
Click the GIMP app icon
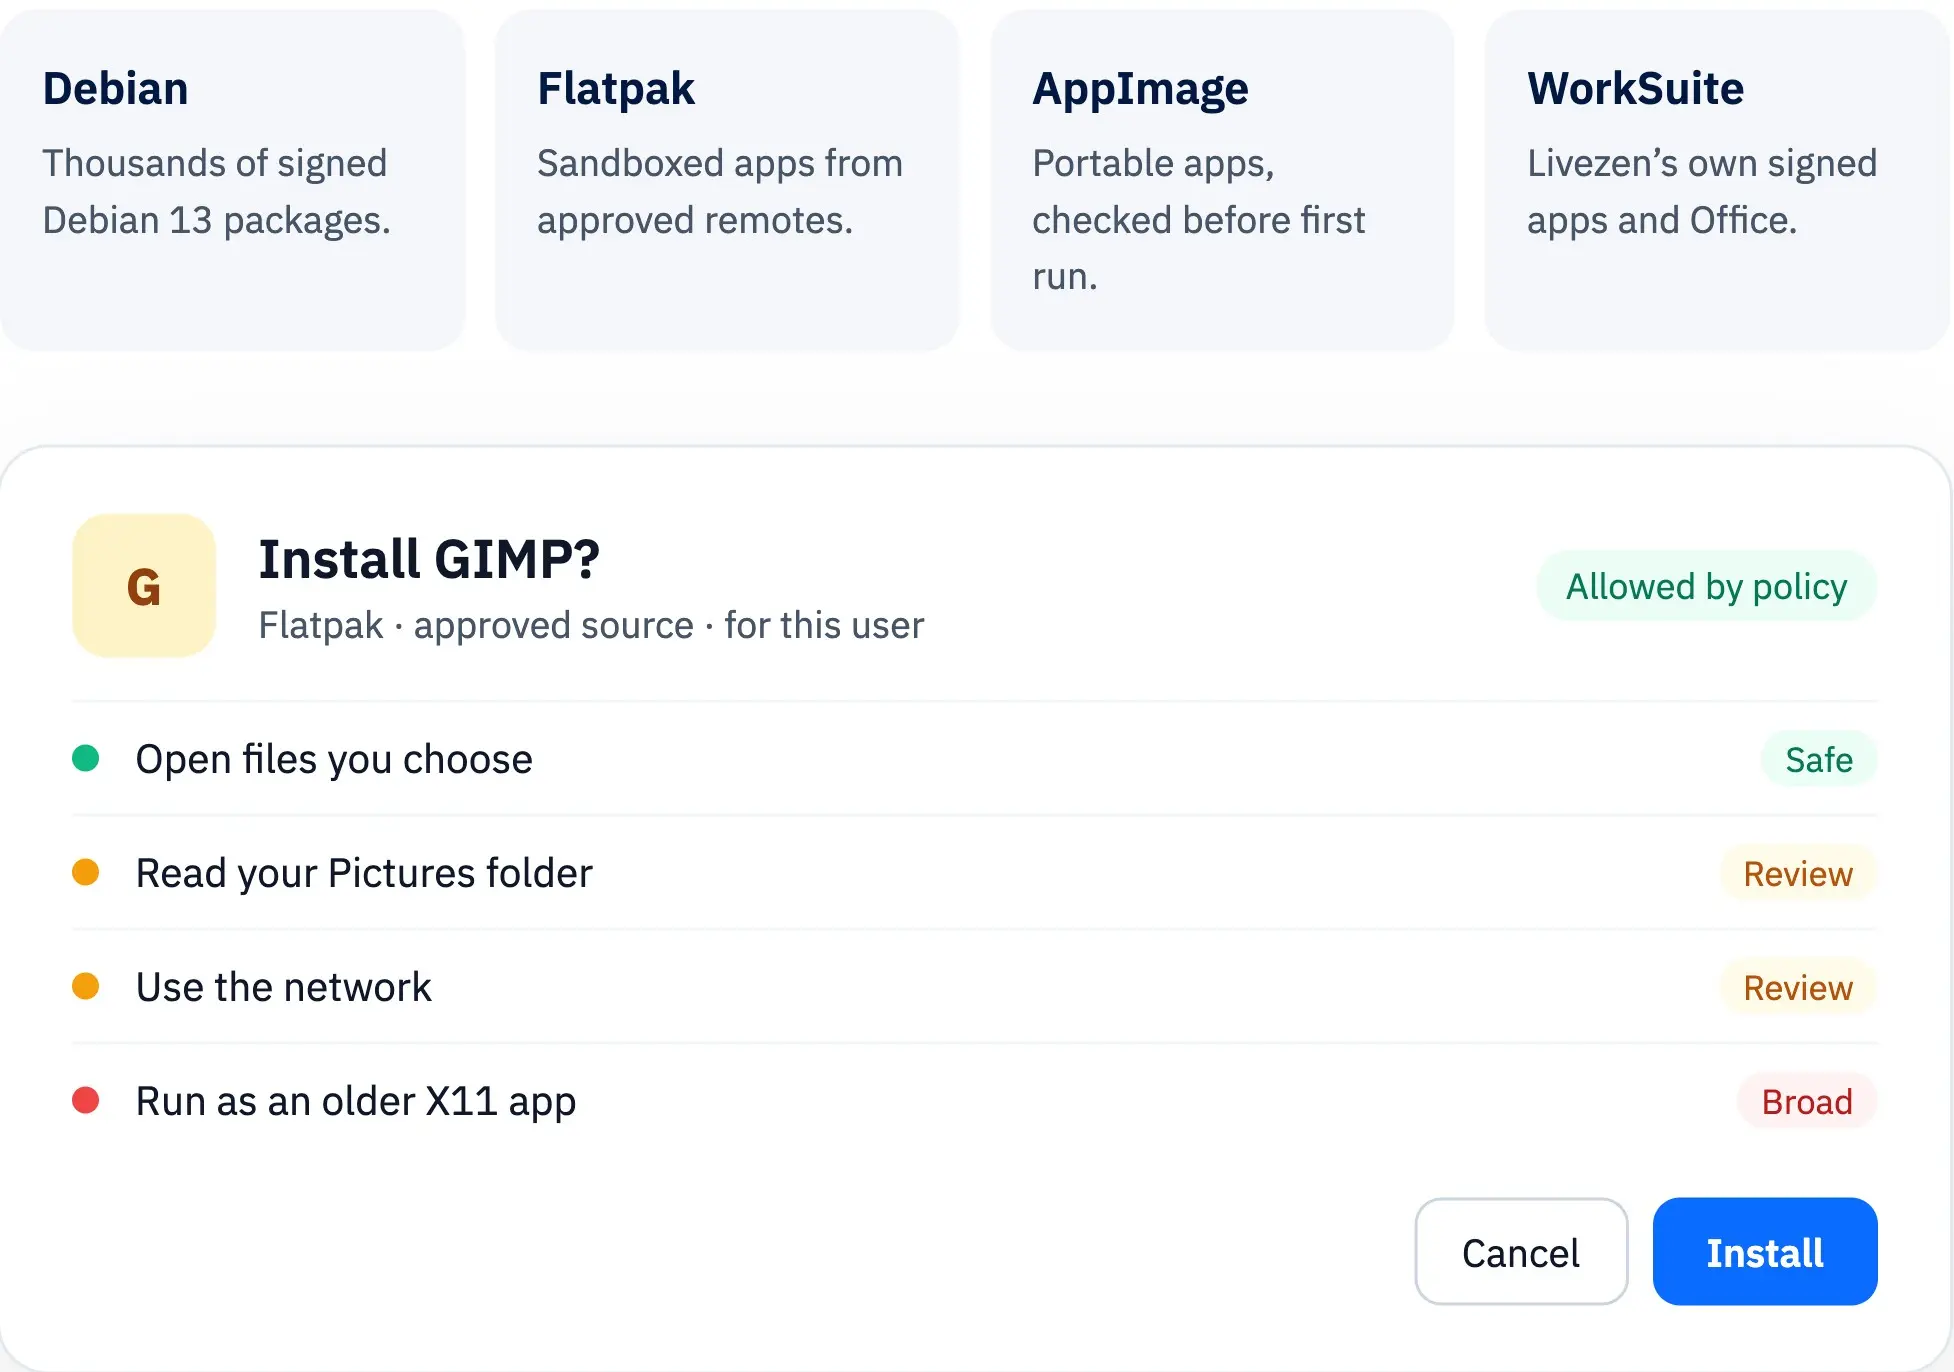tap(144, 586)
